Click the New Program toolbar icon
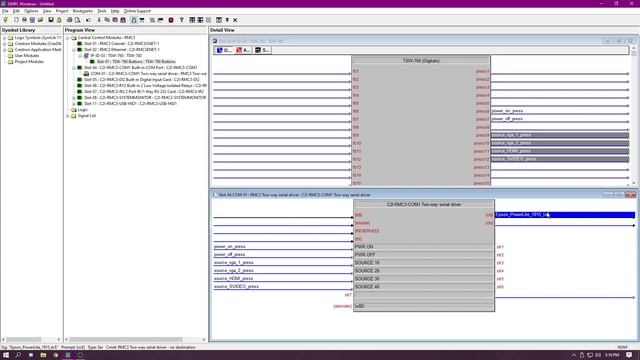Image resolution: width=640 pixels, height=360 pixels. pos(16,20)
